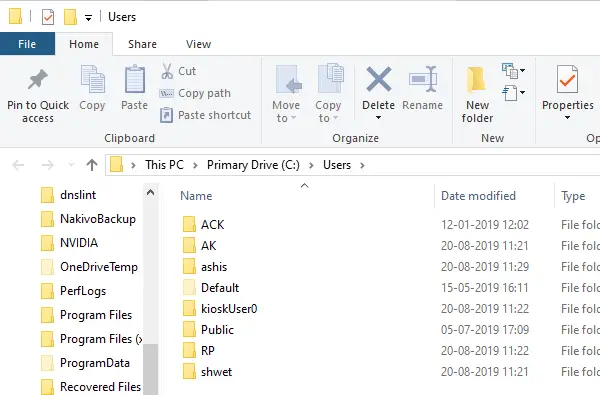The width and height of the screenshot is (600, 395).
Task: Click the Paste clipboard icon
Action: point(135,79)
